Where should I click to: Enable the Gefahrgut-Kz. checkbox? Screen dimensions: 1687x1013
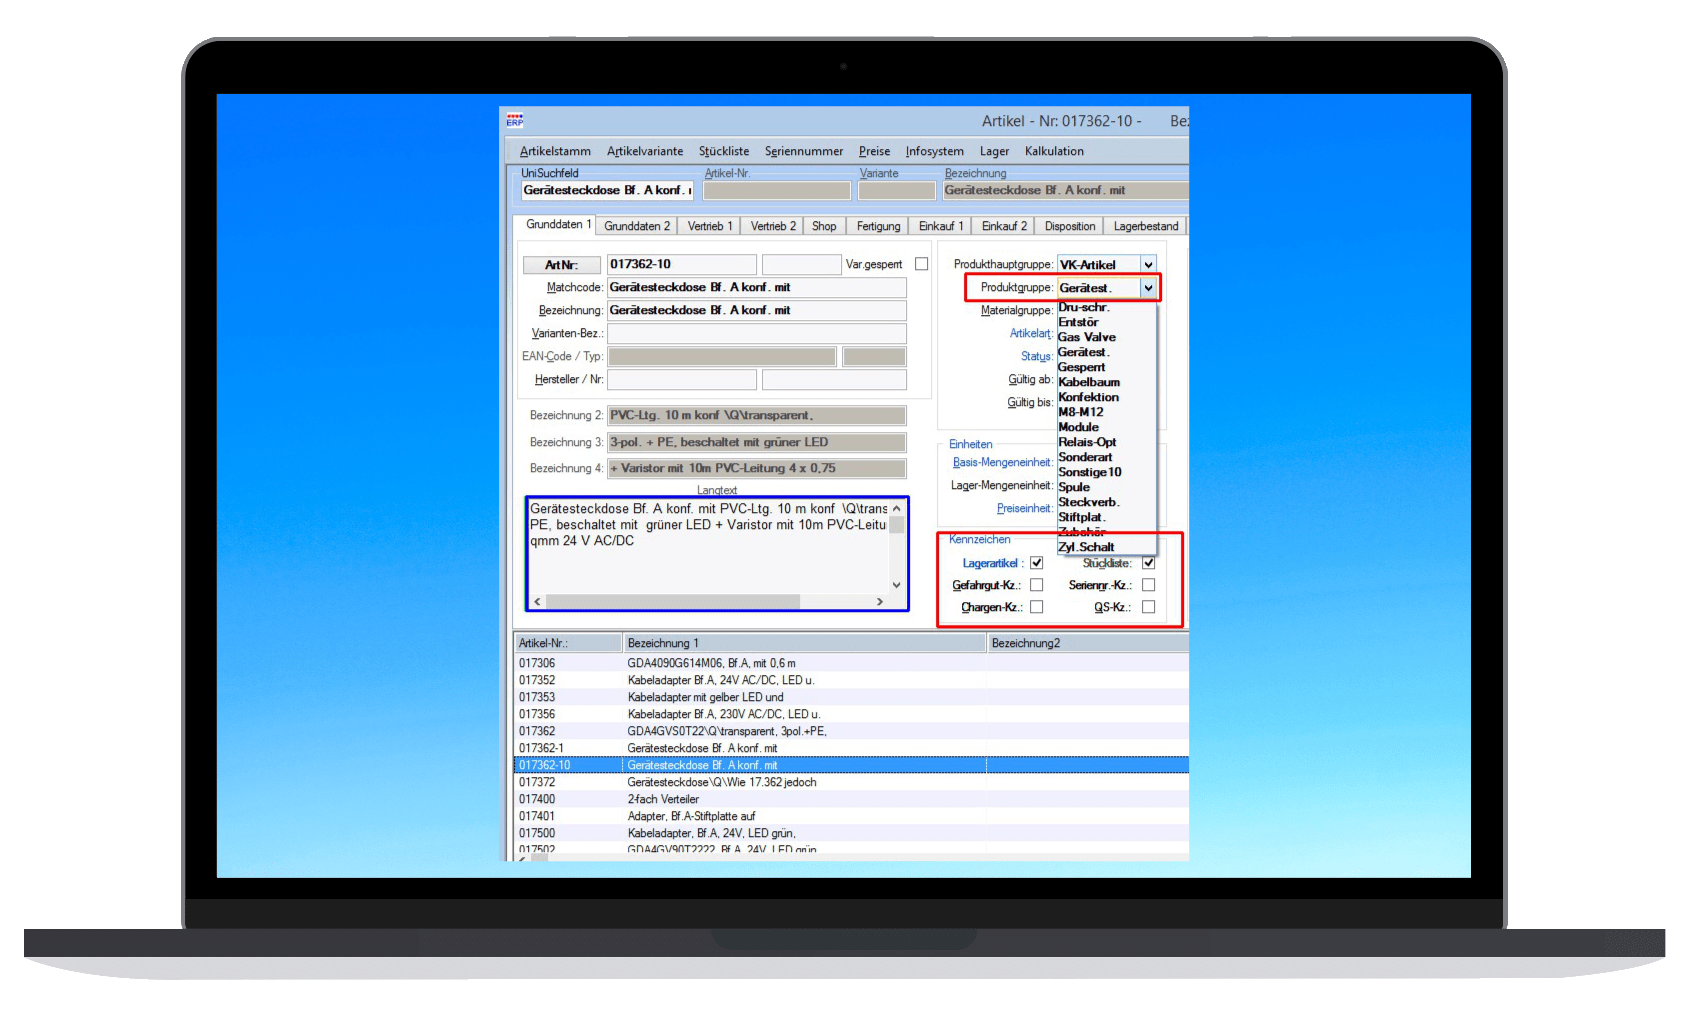pos(1037,585)
